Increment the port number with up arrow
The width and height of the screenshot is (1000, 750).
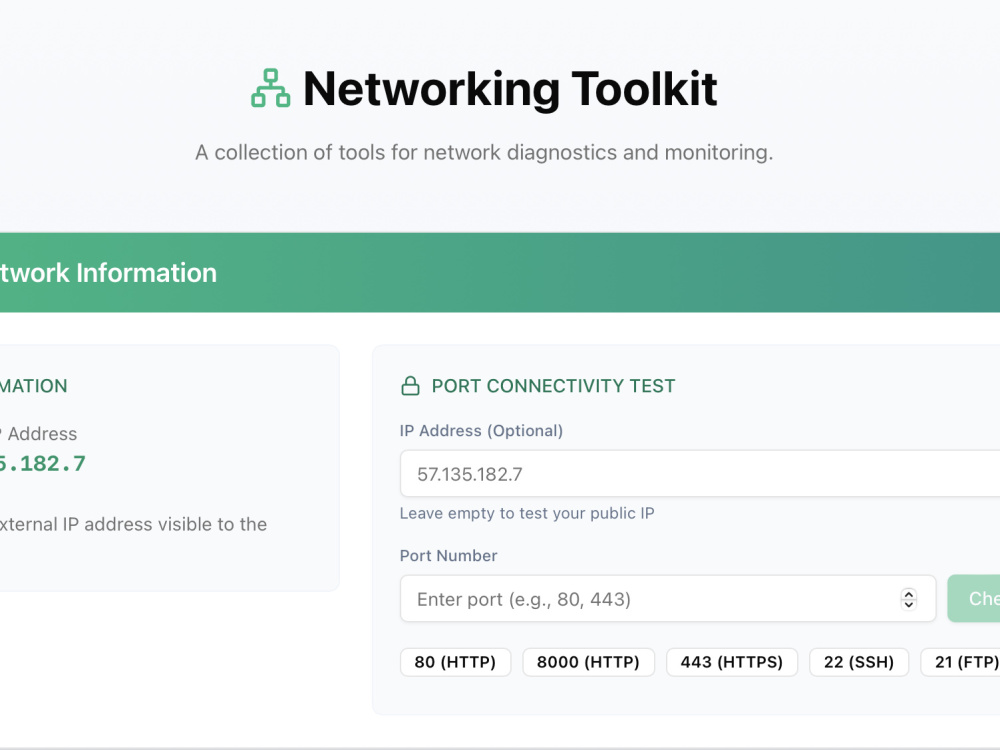coord(909,594)
